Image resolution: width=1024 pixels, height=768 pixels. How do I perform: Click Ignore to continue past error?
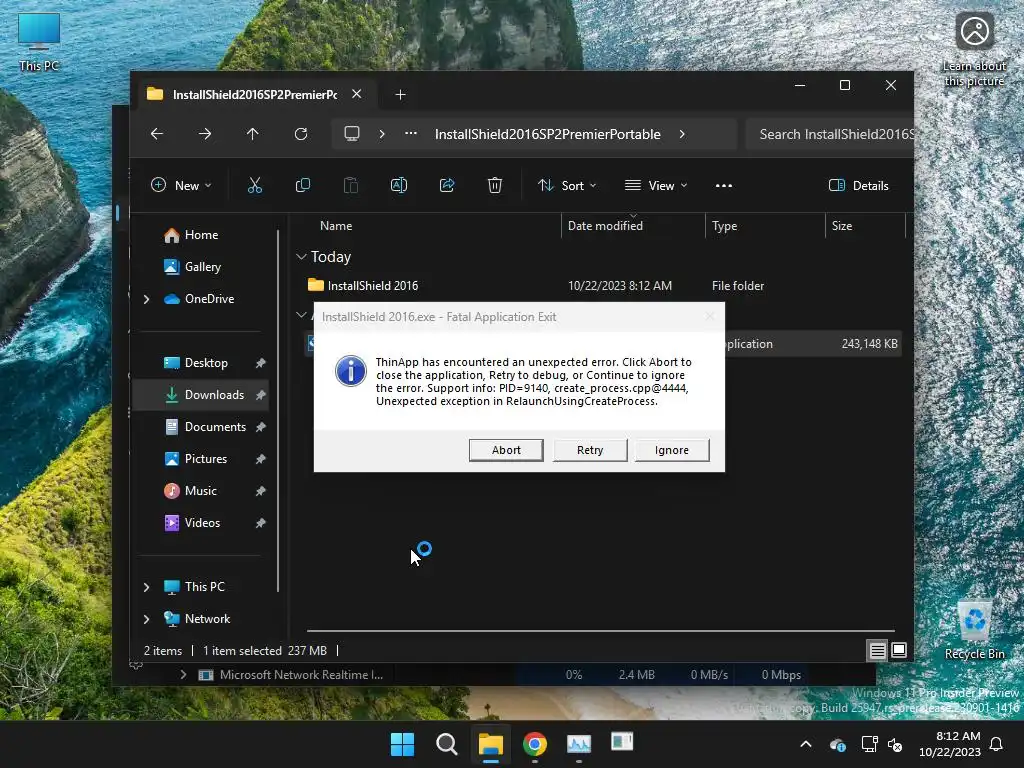coord(671,450)
